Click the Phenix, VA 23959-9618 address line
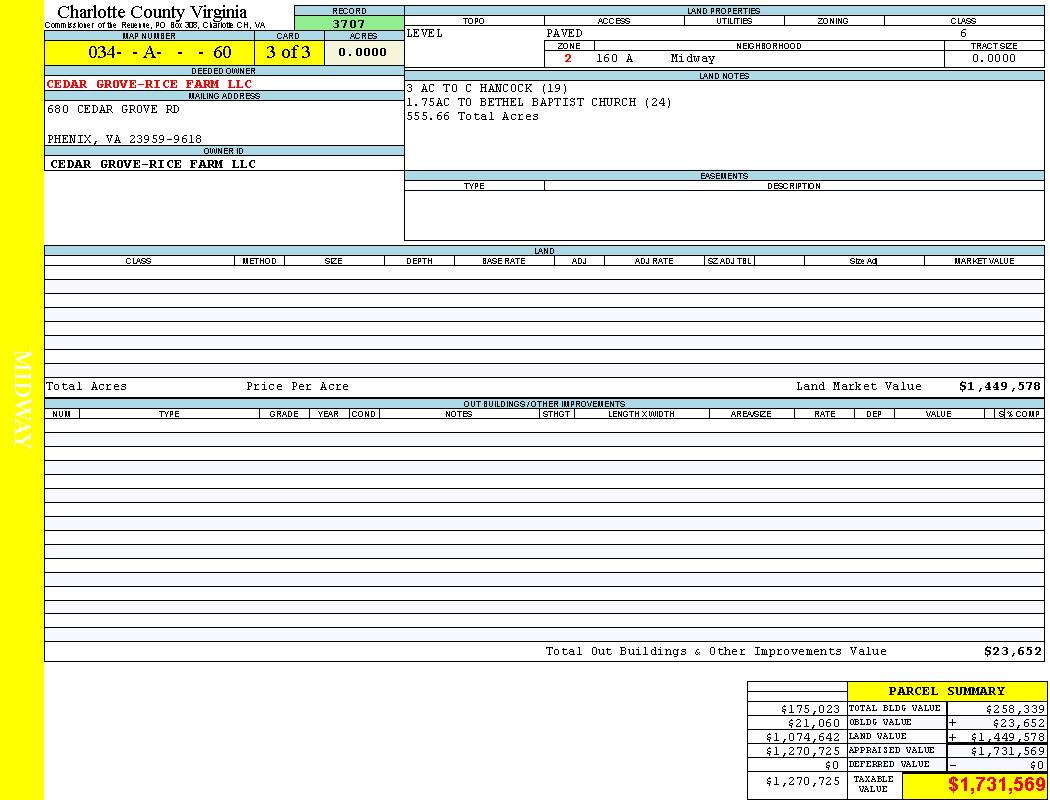The width and height of the screenshot is (1050, 800). 124,140
